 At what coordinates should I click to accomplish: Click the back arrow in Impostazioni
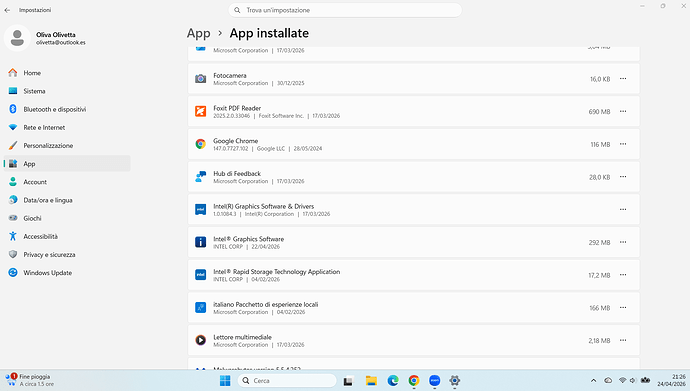[7, 10]
